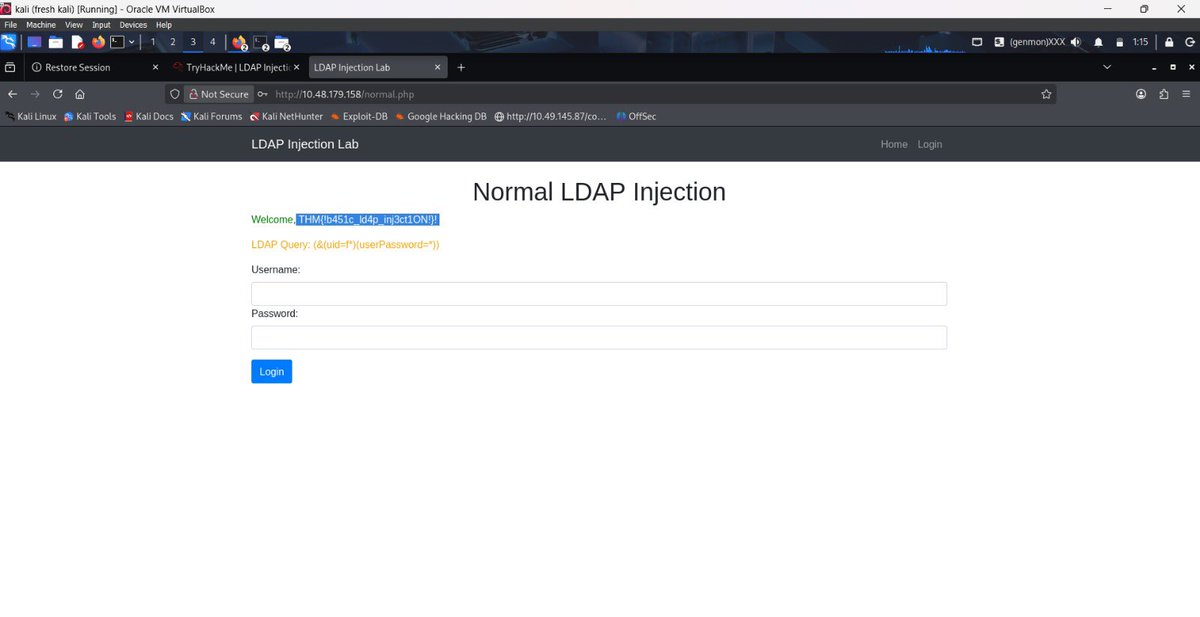Open the Firefox View icon left of tabs
This screenshot has width=1200, height=617.
10,67
